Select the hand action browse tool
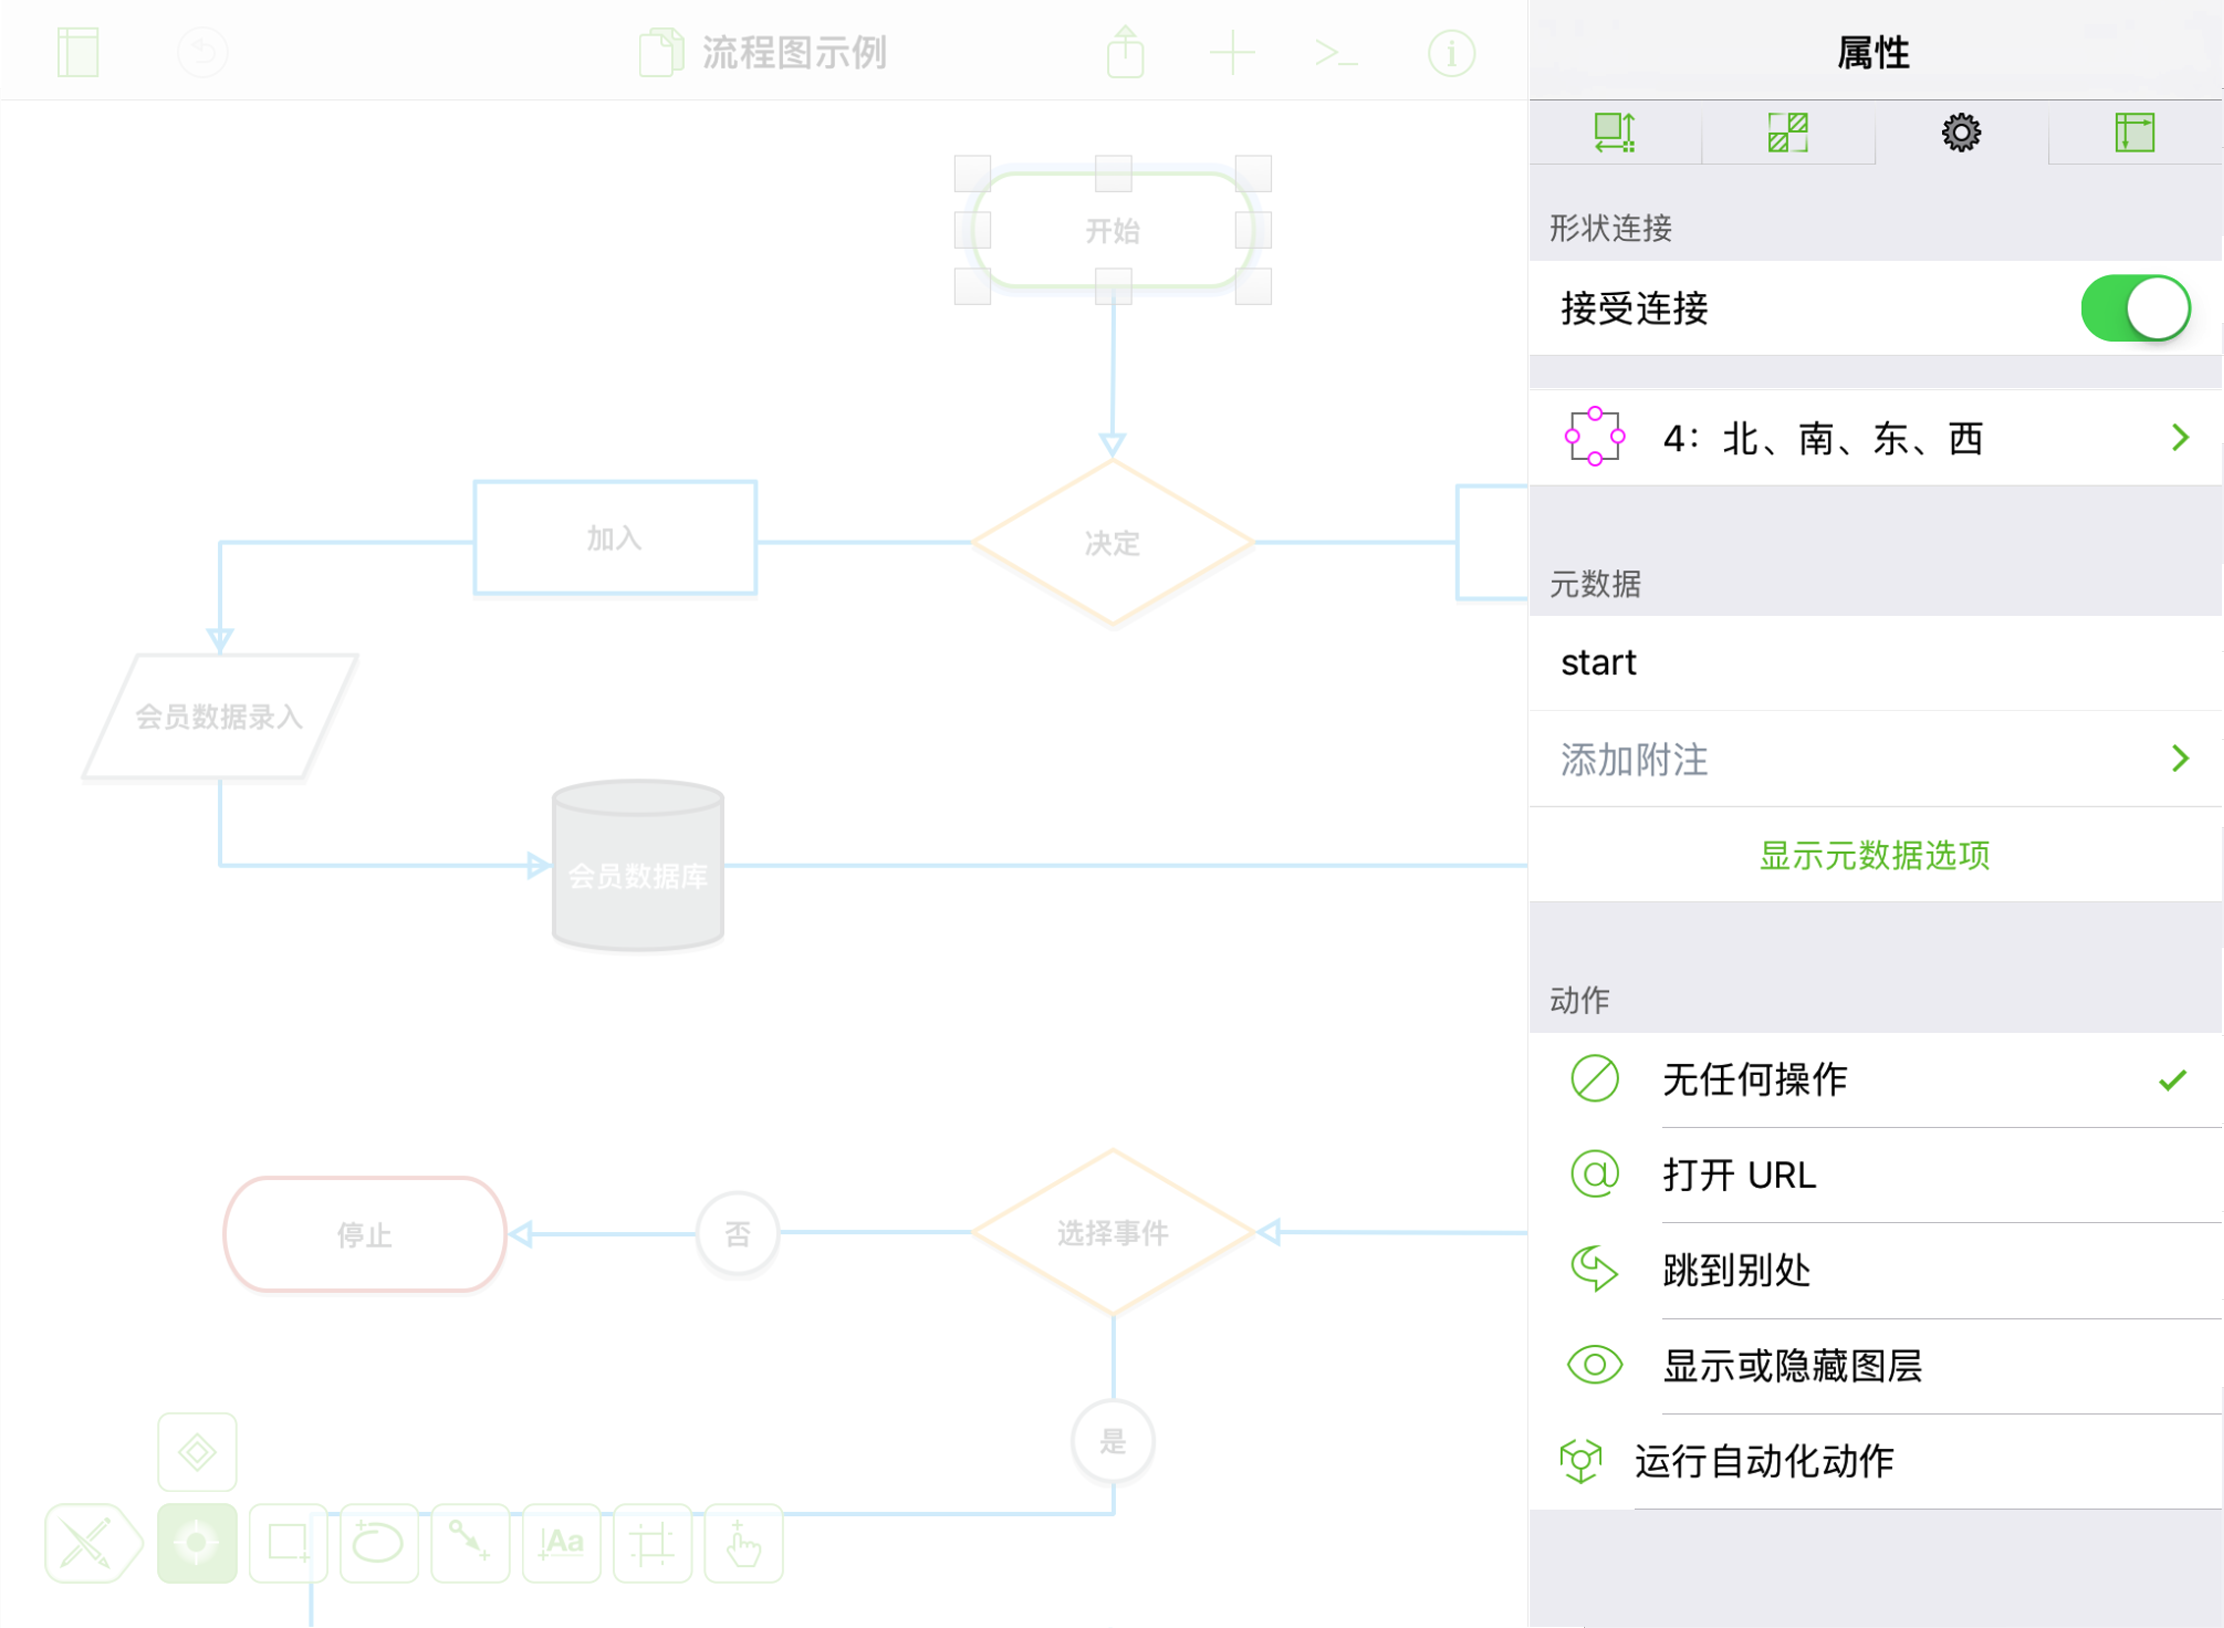 coord(743,1543)
